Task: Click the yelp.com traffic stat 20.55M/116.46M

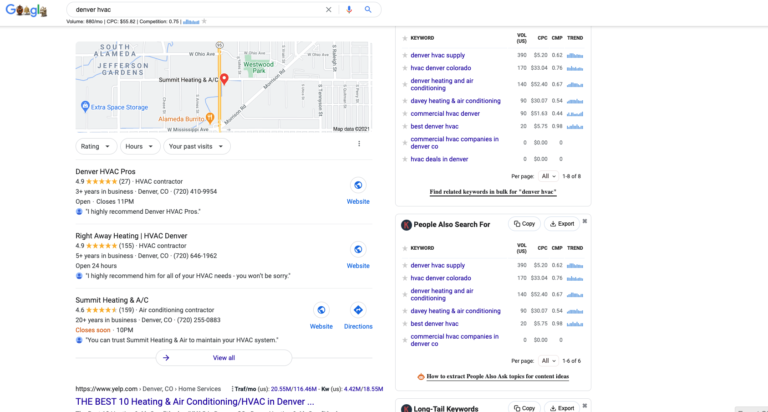Action: coord(294,389)
